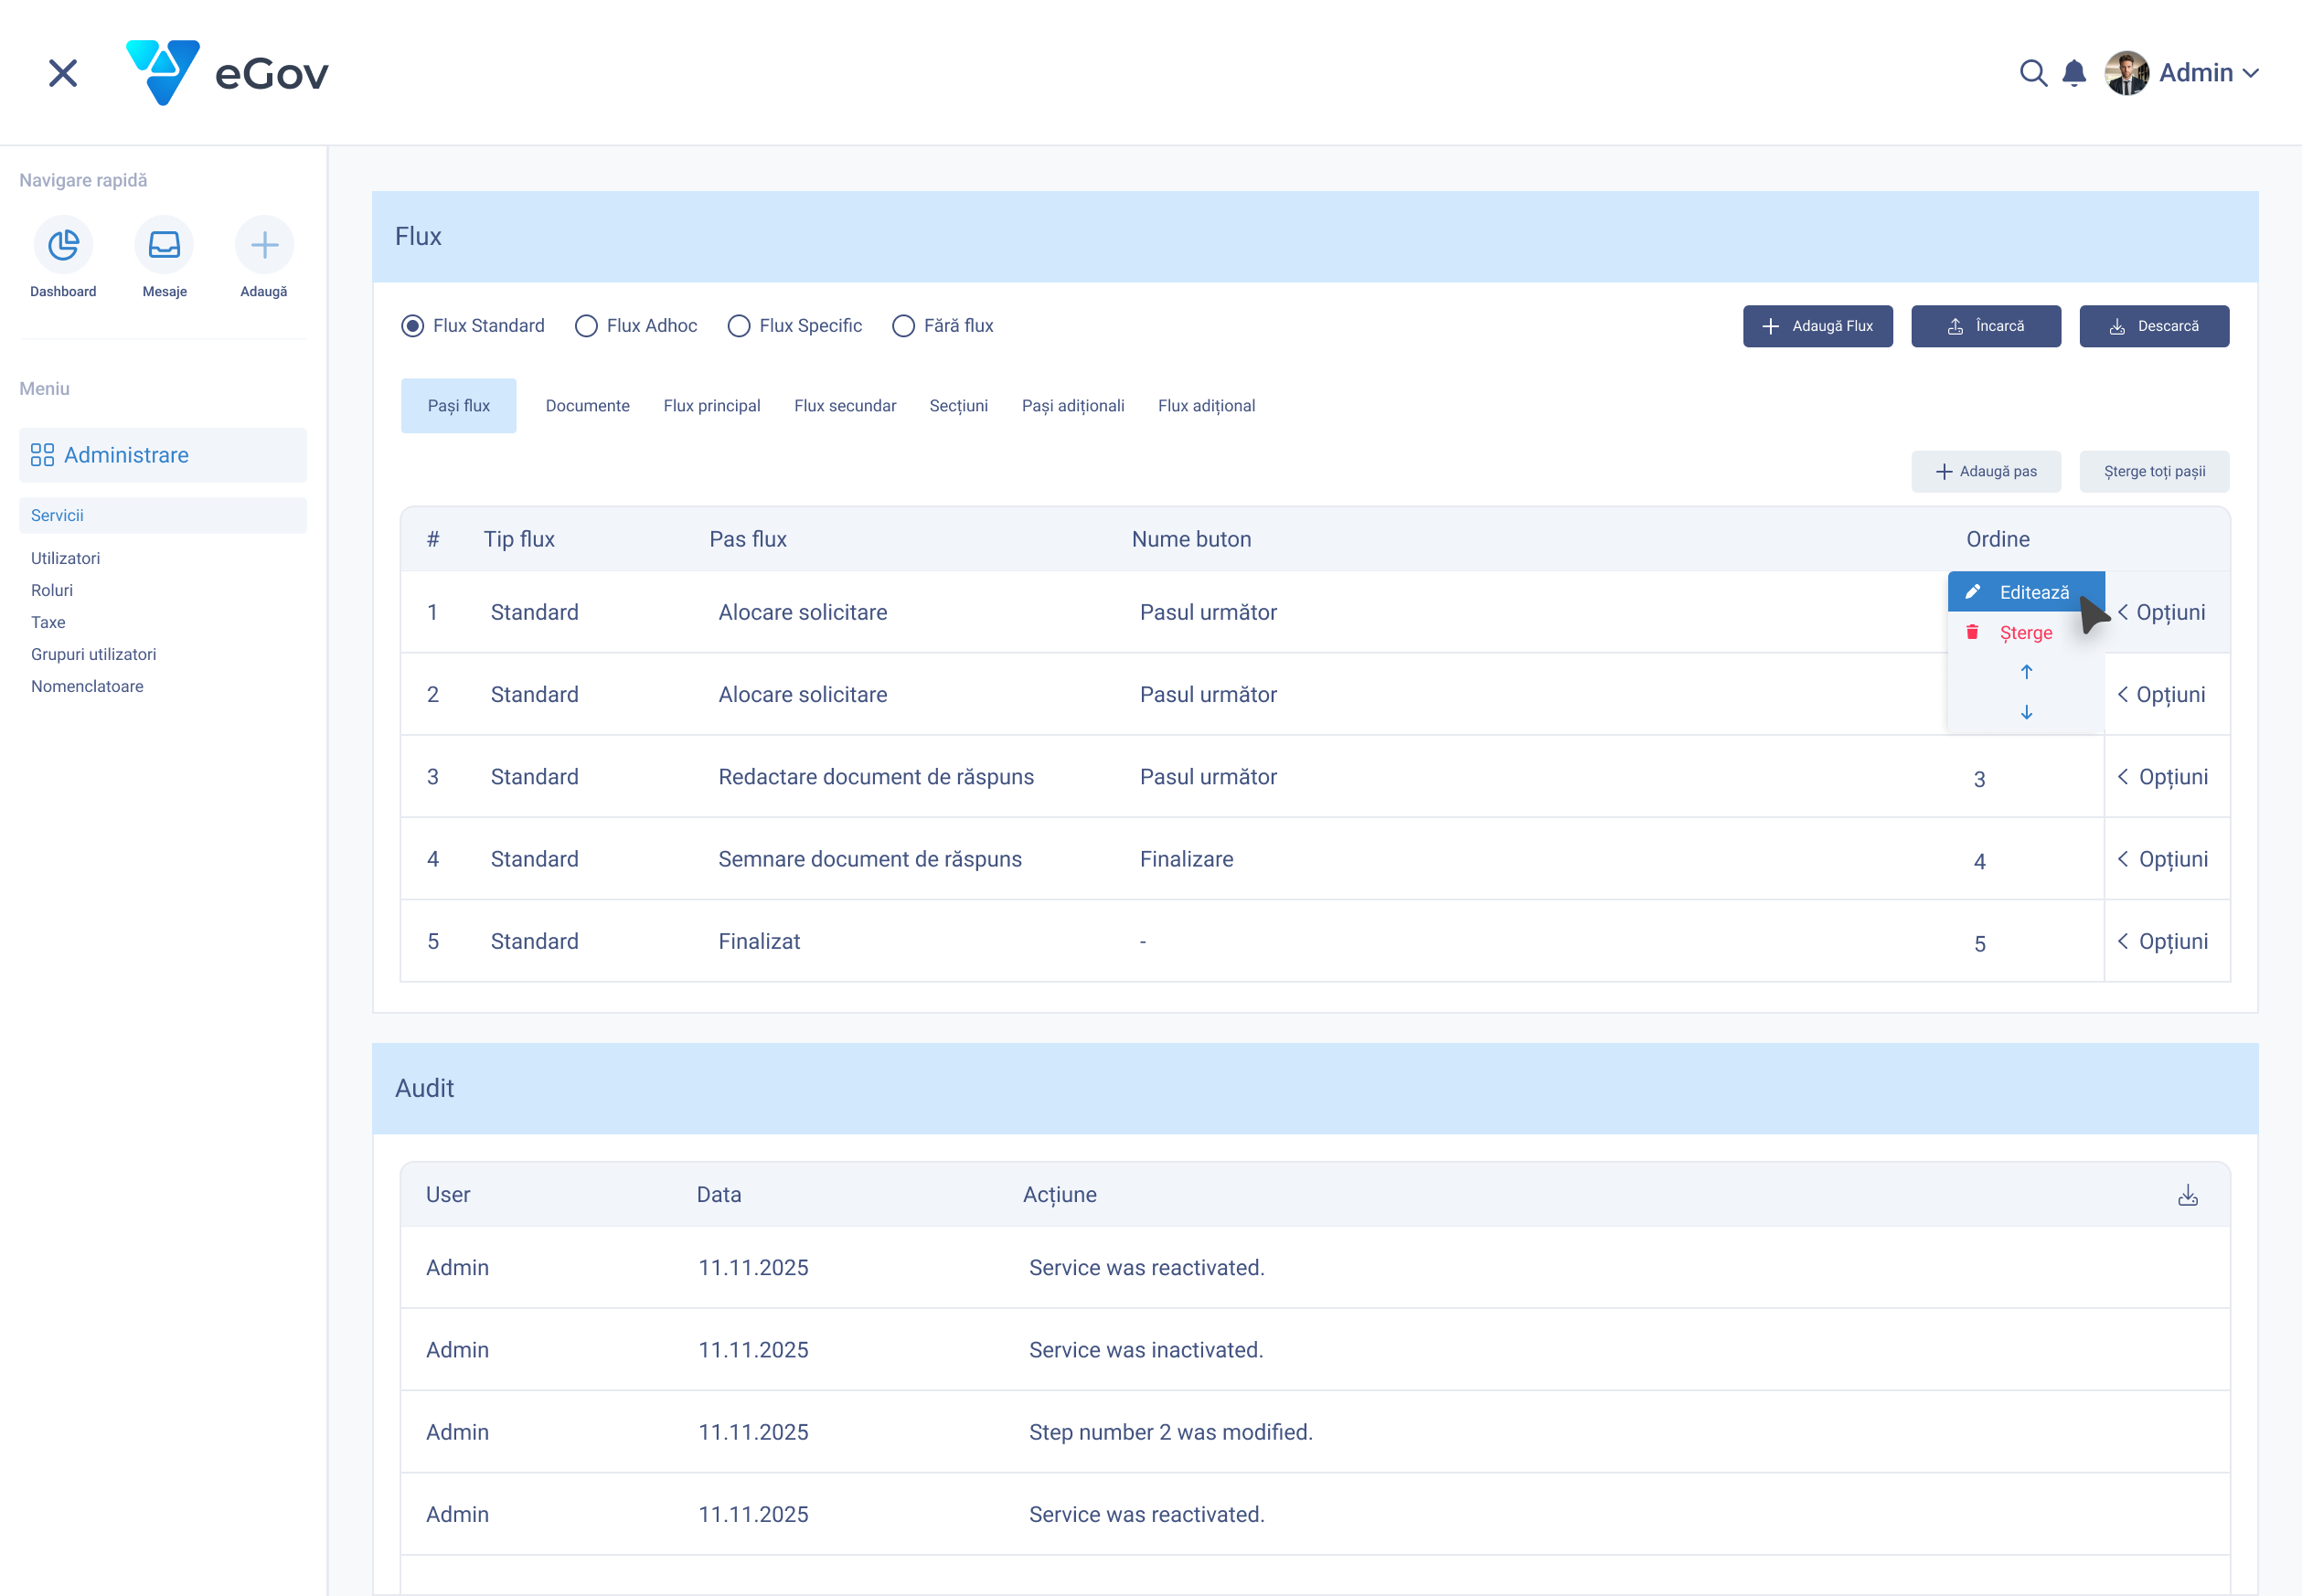Switch to the Documente tab

(x=587, y=406)
